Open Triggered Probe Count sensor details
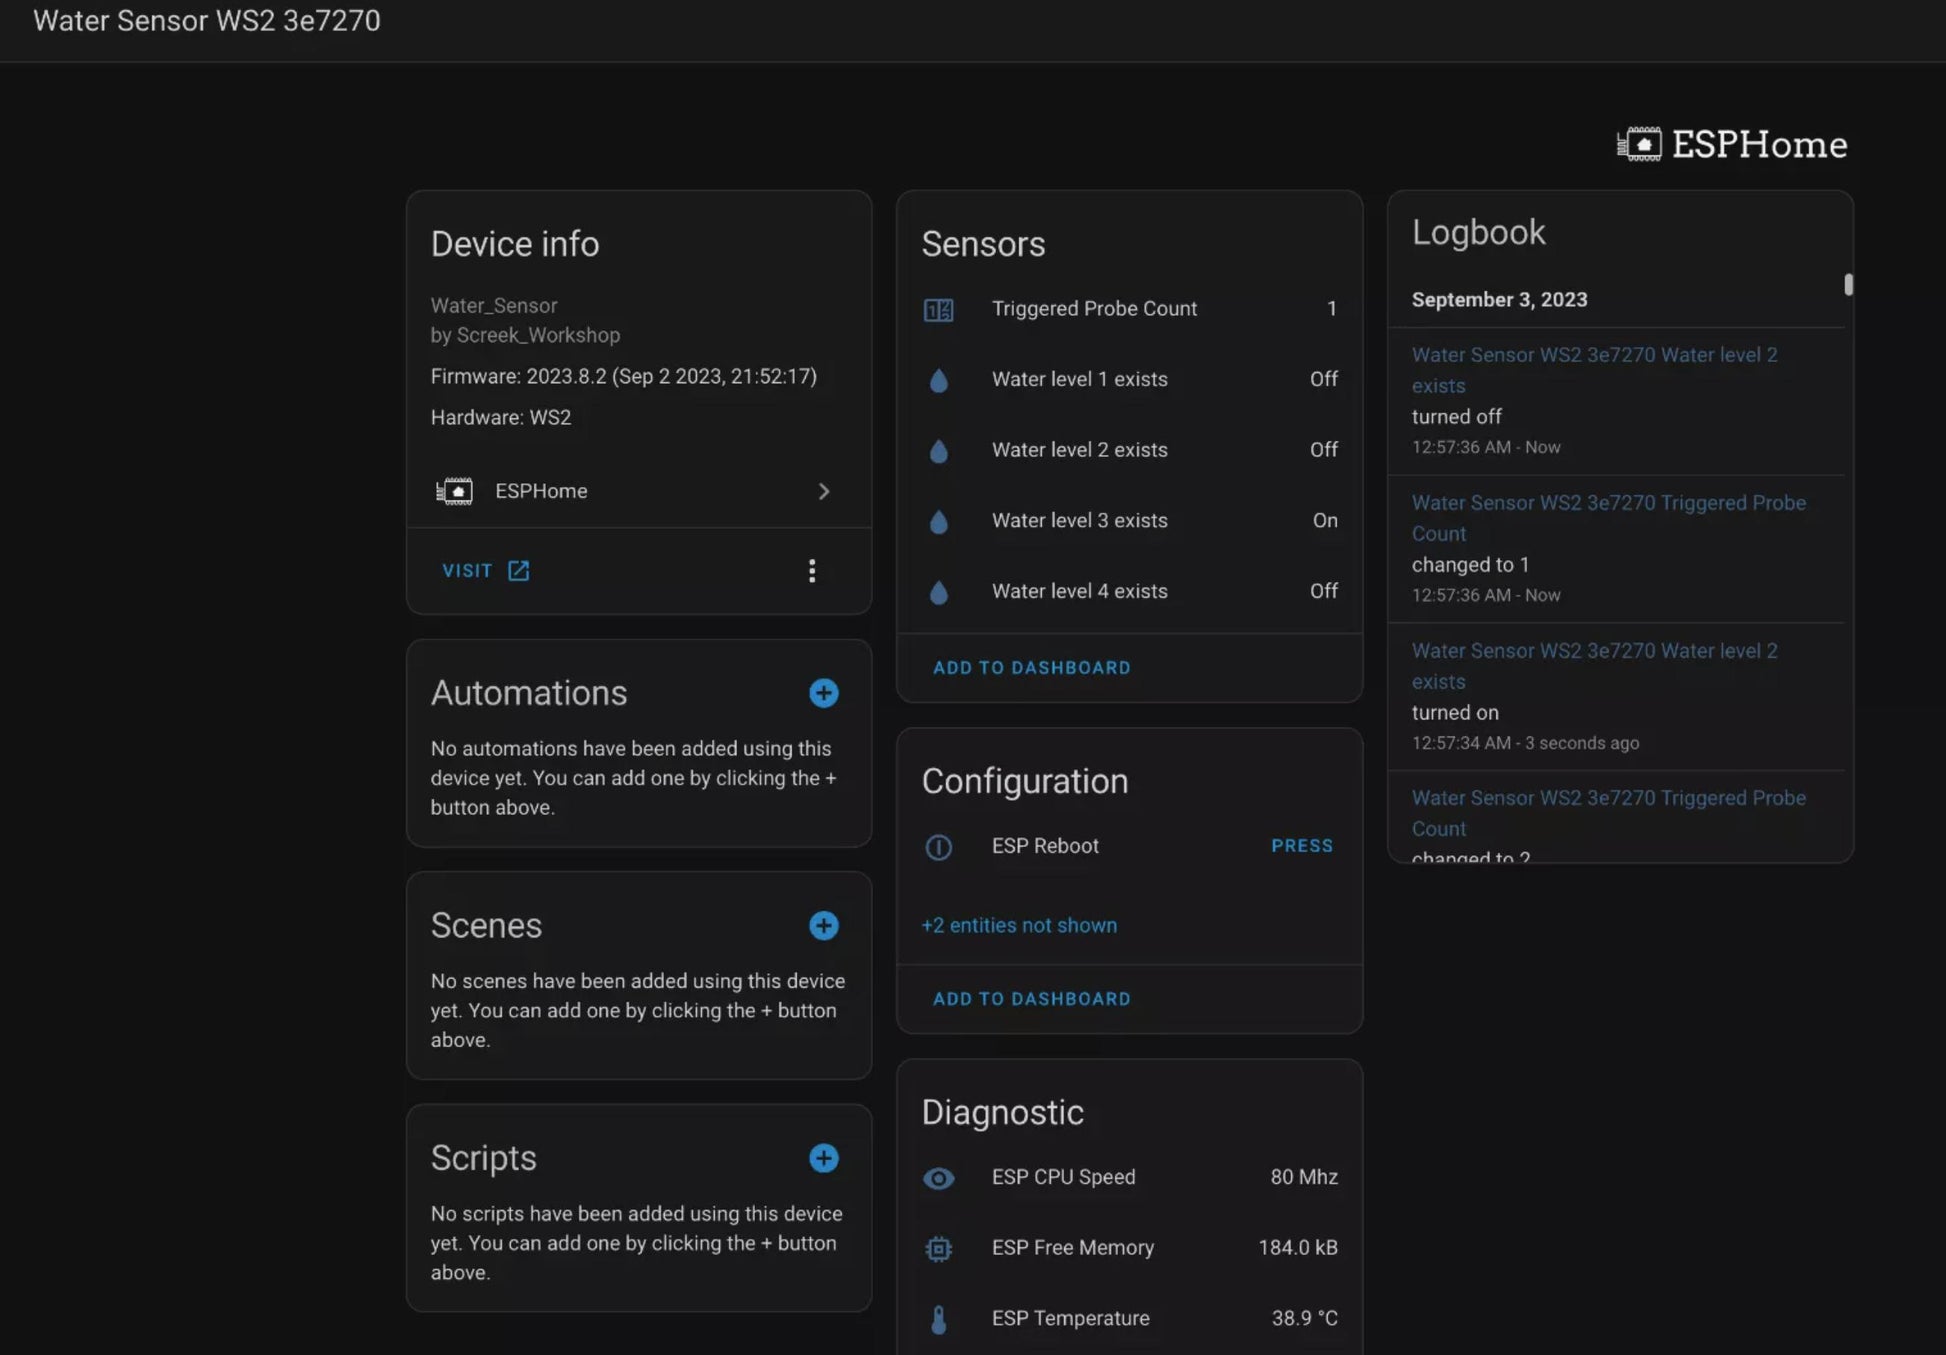 point(1130,309)
